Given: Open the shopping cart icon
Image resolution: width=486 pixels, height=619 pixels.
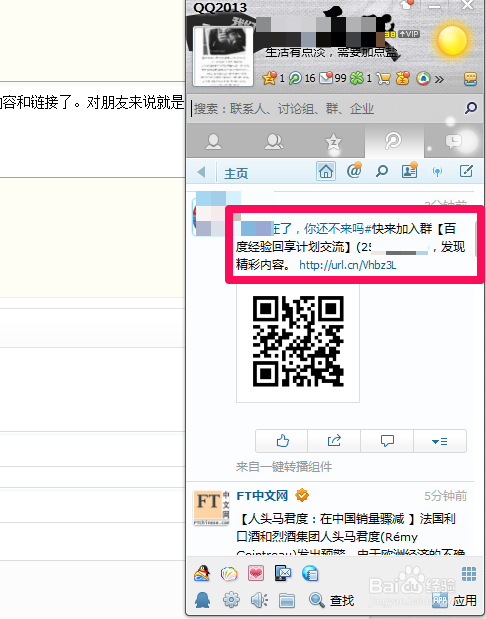Looking at the screenshot, I should coord(383,78).
